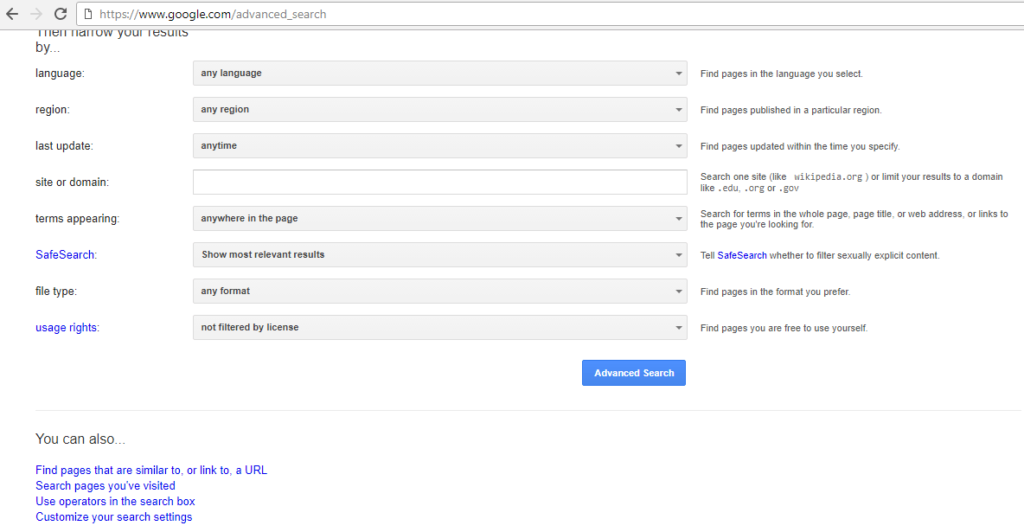
Task: Open 'Use operators in the search box' link
Action: click(x=115, y=501)
